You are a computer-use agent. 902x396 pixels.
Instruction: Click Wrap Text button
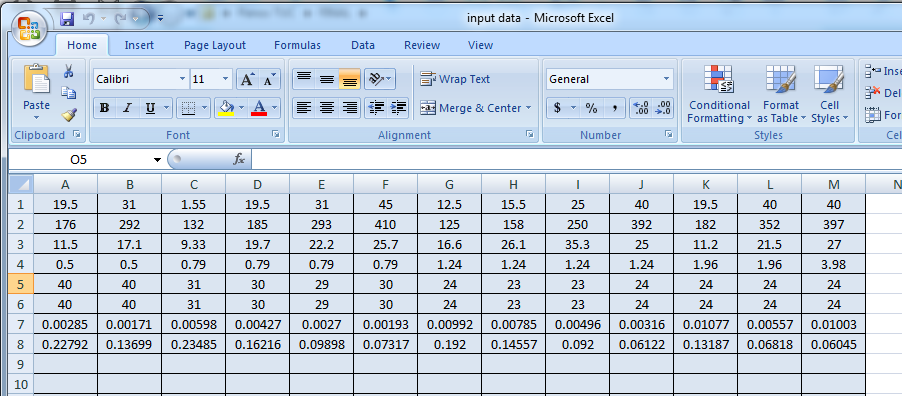[455, 79]
